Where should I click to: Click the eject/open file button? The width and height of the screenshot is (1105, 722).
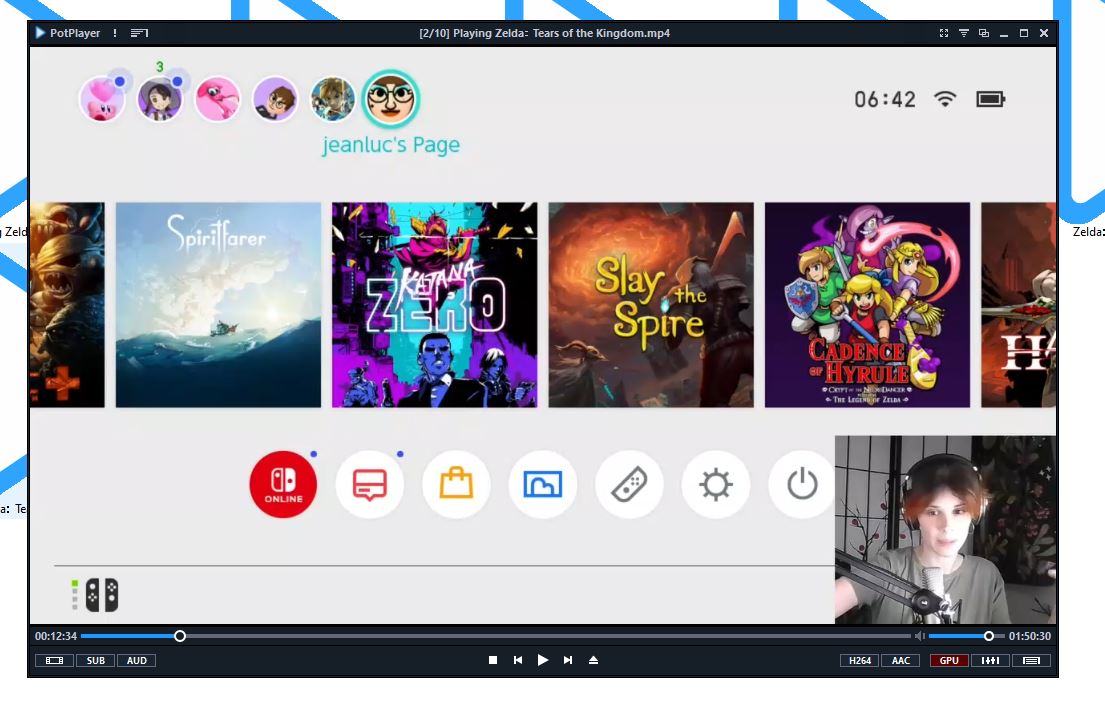[x=593, y=660]
